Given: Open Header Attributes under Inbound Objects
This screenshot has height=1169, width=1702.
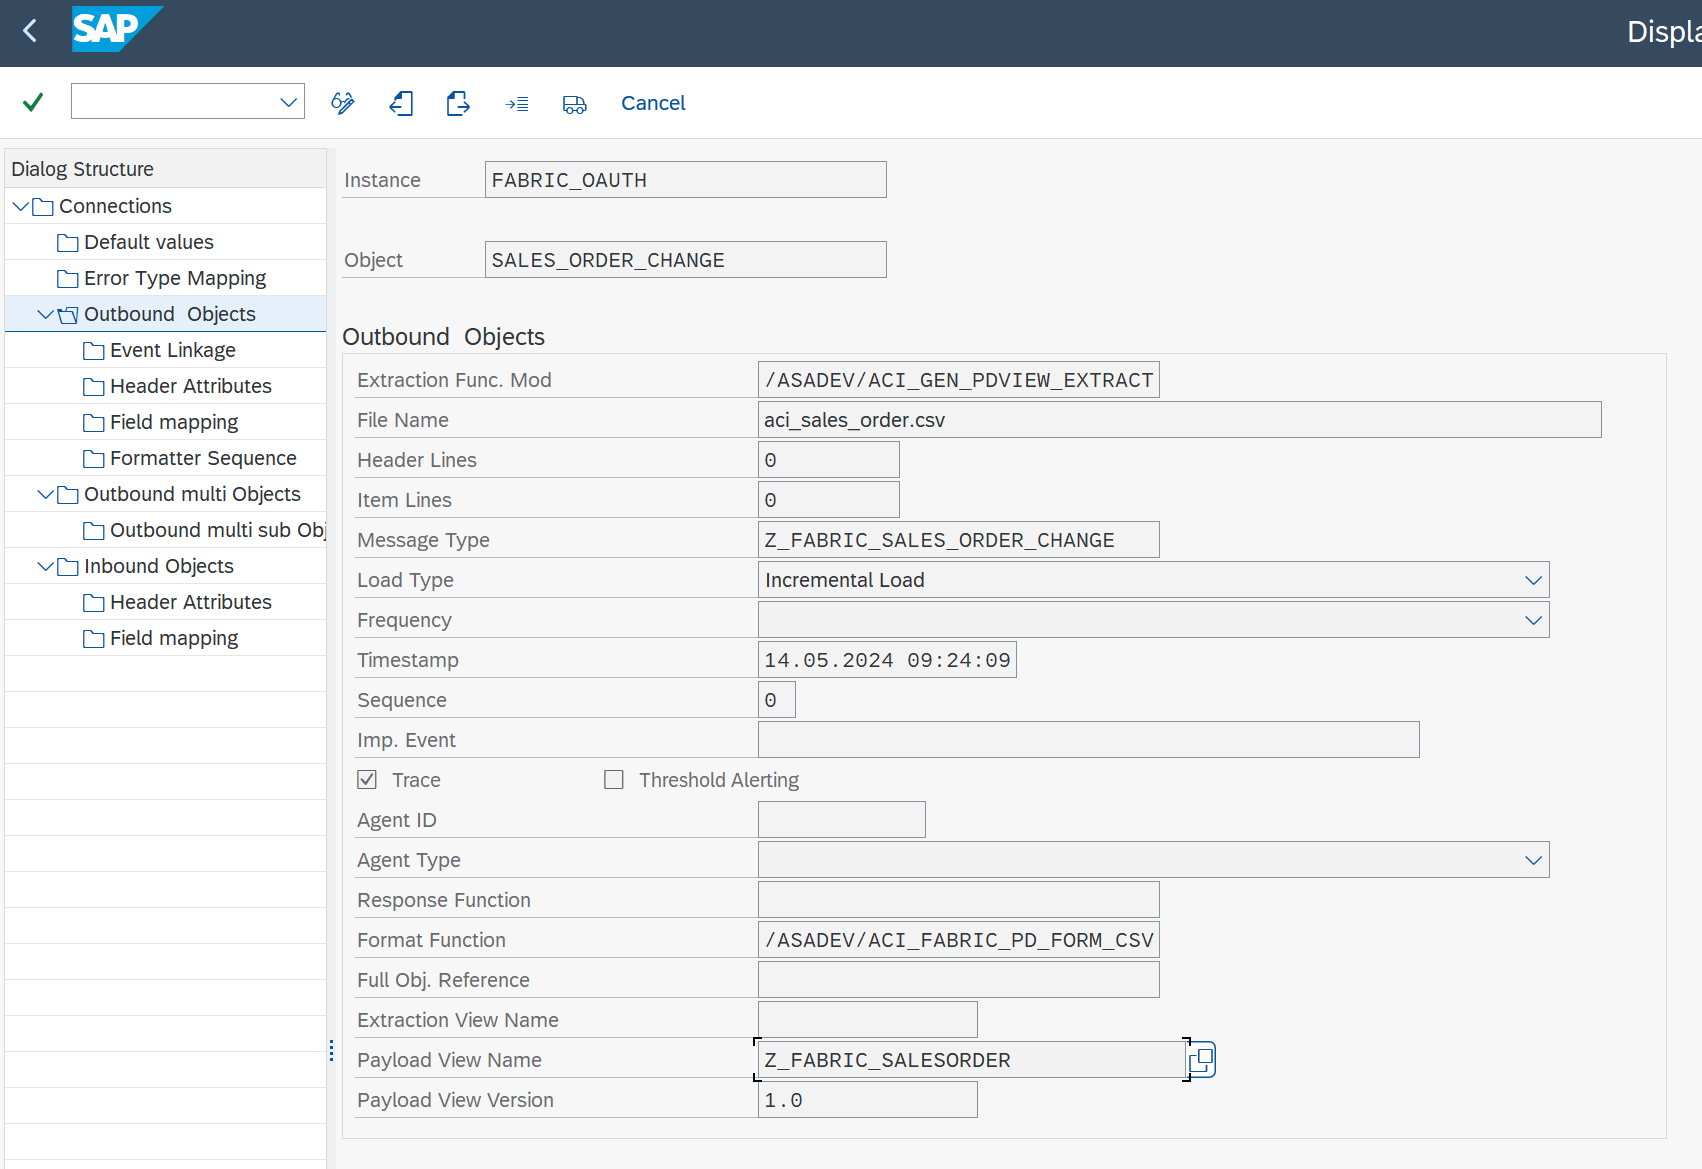Looking at the screenshot, I should tap(190, 602).
